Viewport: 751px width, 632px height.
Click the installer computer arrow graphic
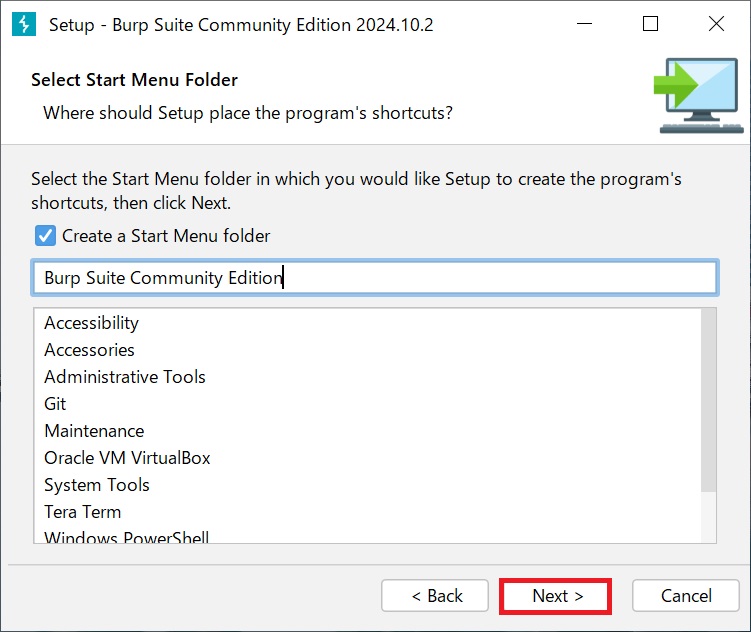698,96
